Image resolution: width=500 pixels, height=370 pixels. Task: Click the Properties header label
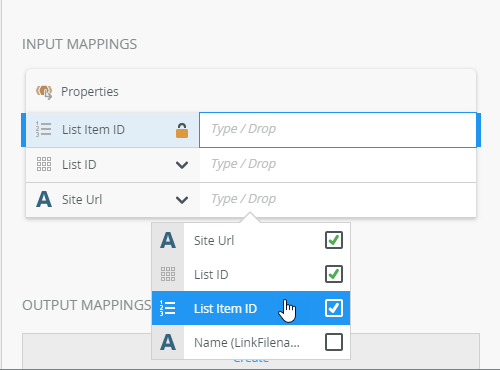point(90,92)
